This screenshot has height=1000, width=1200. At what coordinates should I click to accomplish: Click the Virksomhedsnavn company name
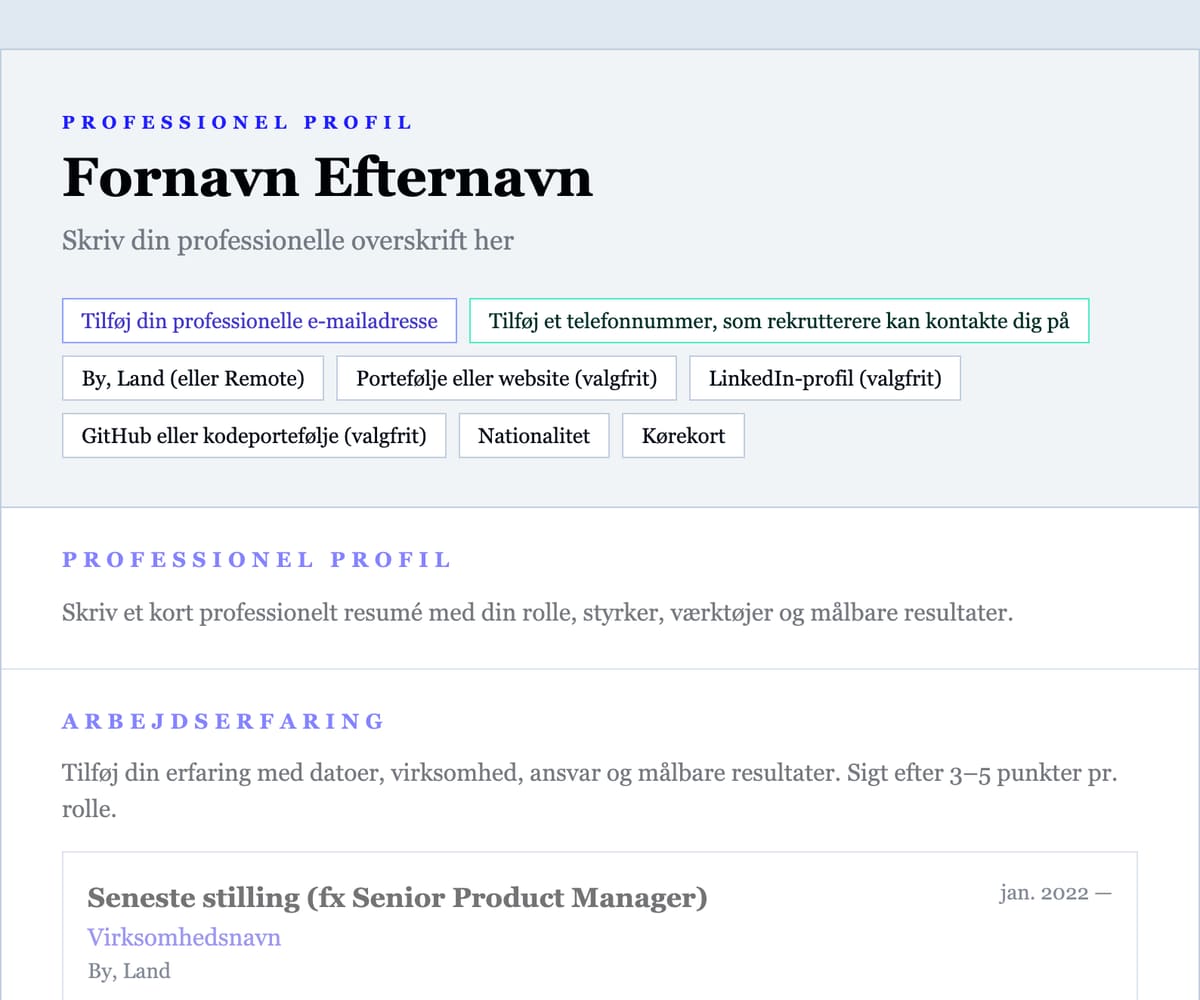pyautogui.click(x=184, y=938)
